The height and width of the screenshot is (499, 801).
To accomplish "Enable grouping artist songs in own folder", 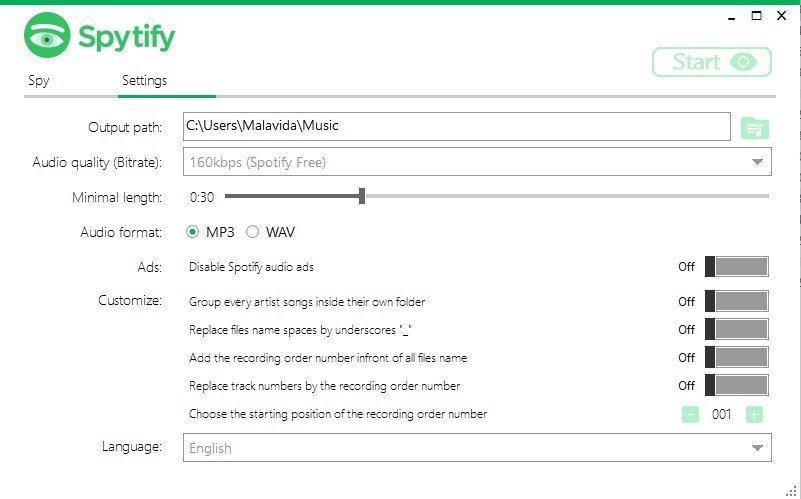I will tap(737, 301).
